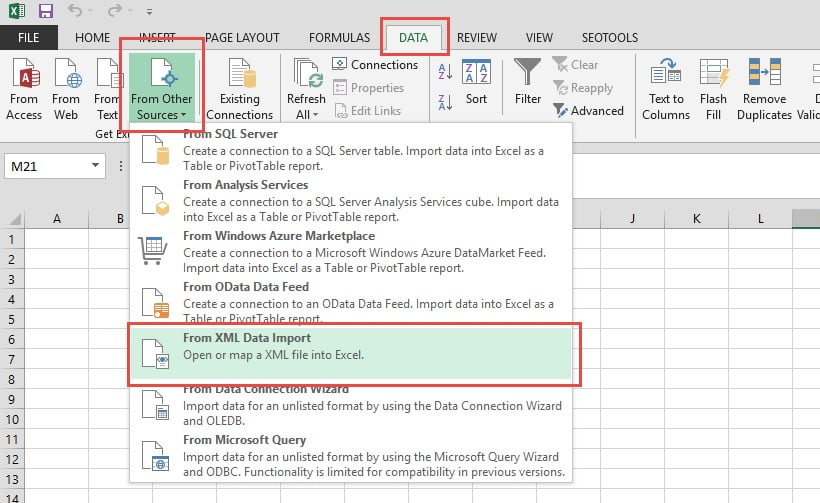Screen dimensions: 820x503
Task: Click Remove Duplicates
Action: pyautogui.click(x=764, y=89)
